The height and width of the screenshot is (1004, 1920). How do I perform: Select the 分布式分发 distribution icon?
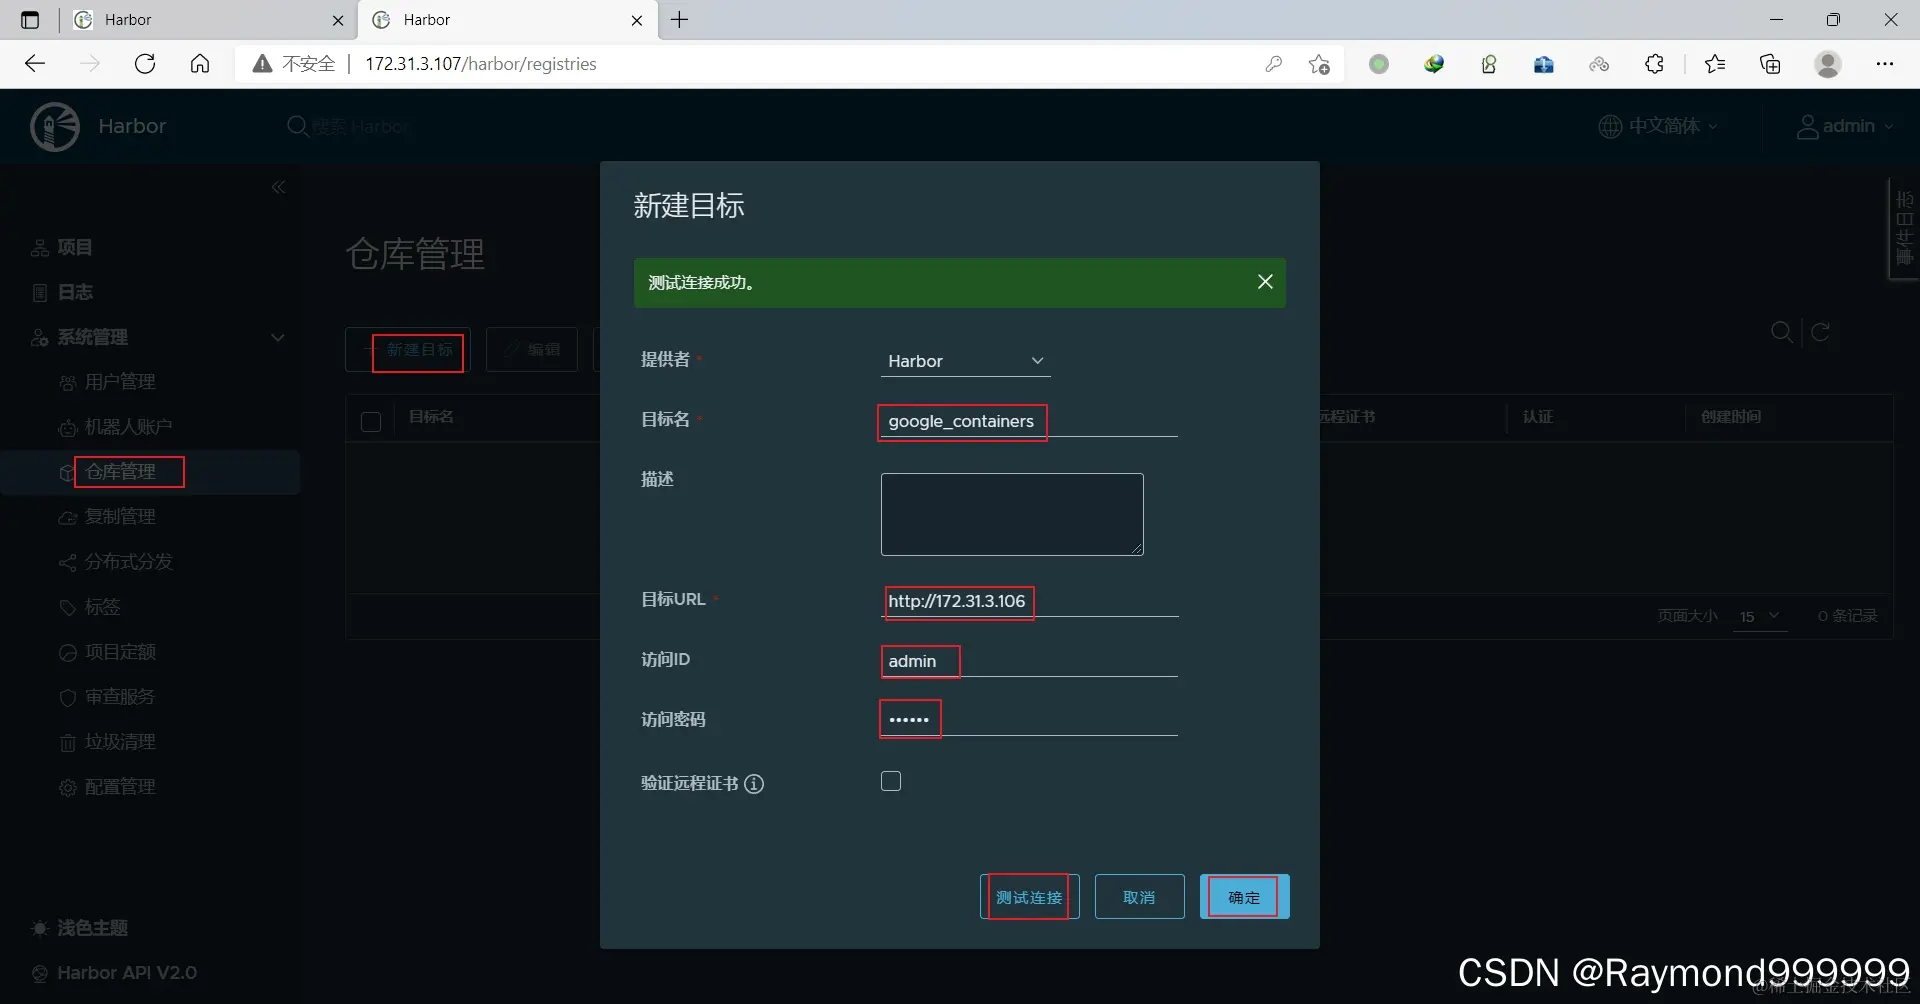pos(67,562)
